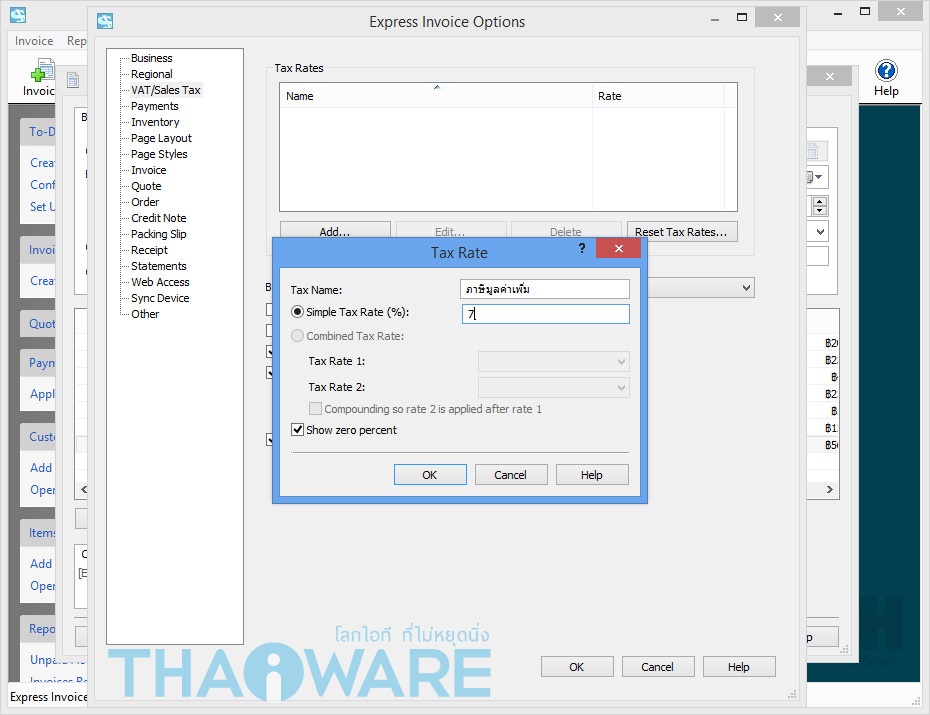Viewport: 930px width, 715px height.
Task: Click the Simple Tax Rate percent field
Action: (546, 314)
